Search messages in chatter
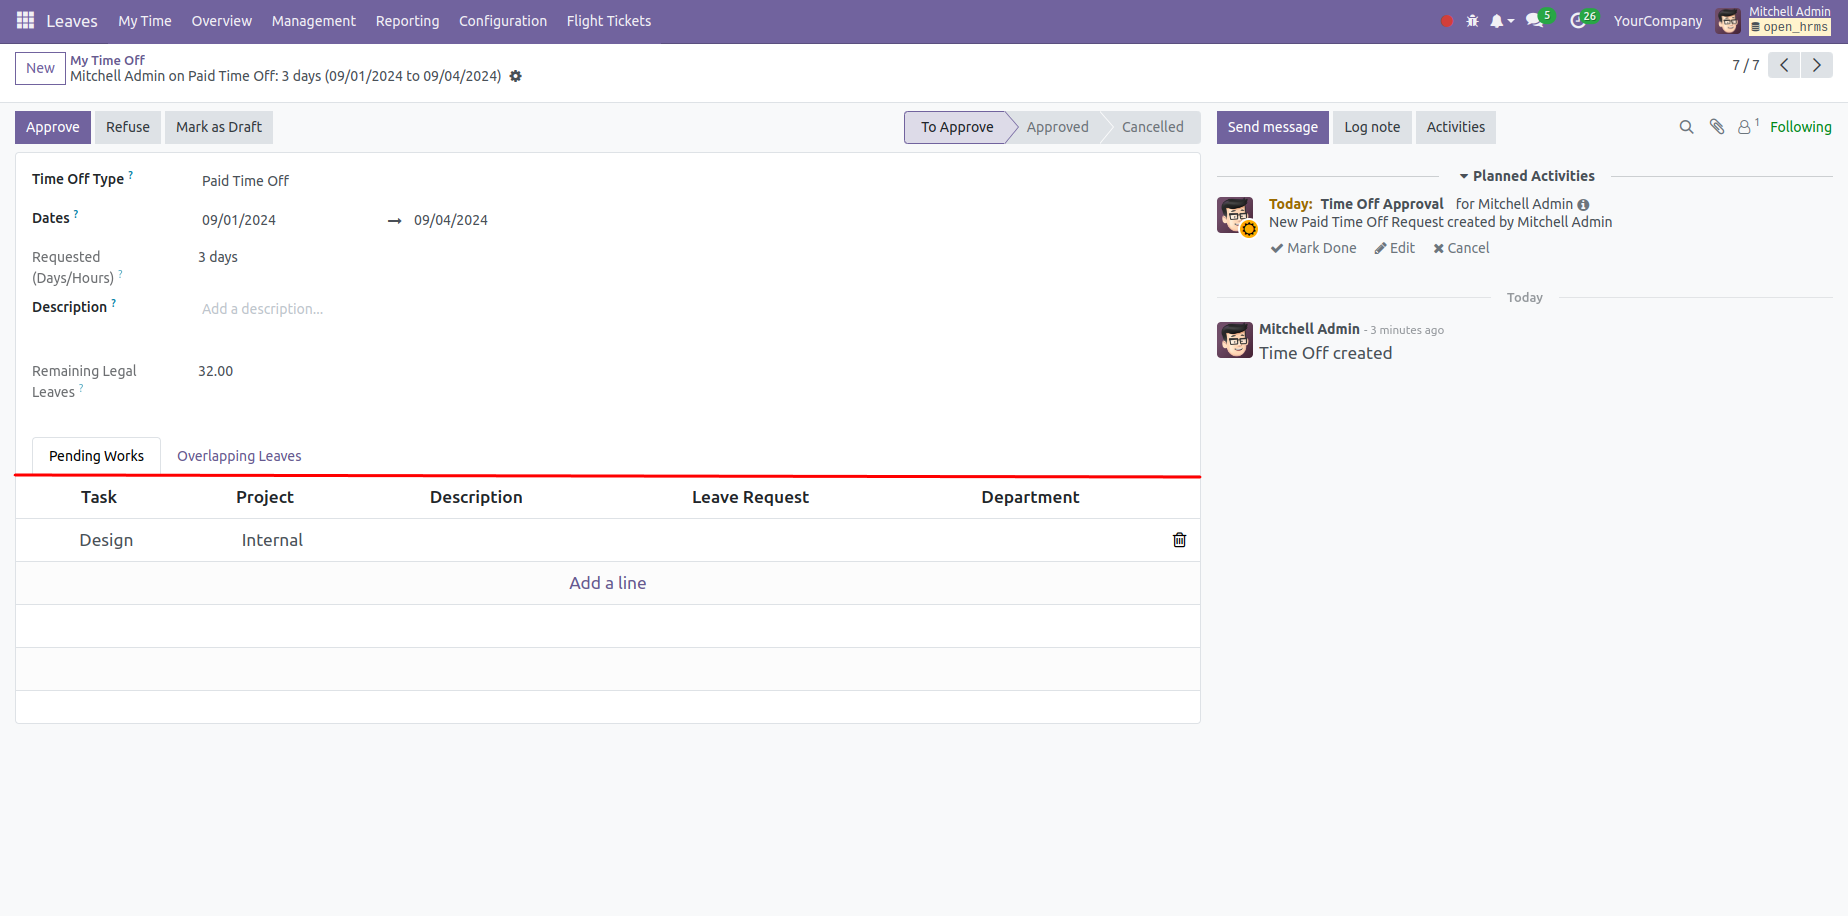The width and height of the screenshot is (1848, 916). (1686, 127)
